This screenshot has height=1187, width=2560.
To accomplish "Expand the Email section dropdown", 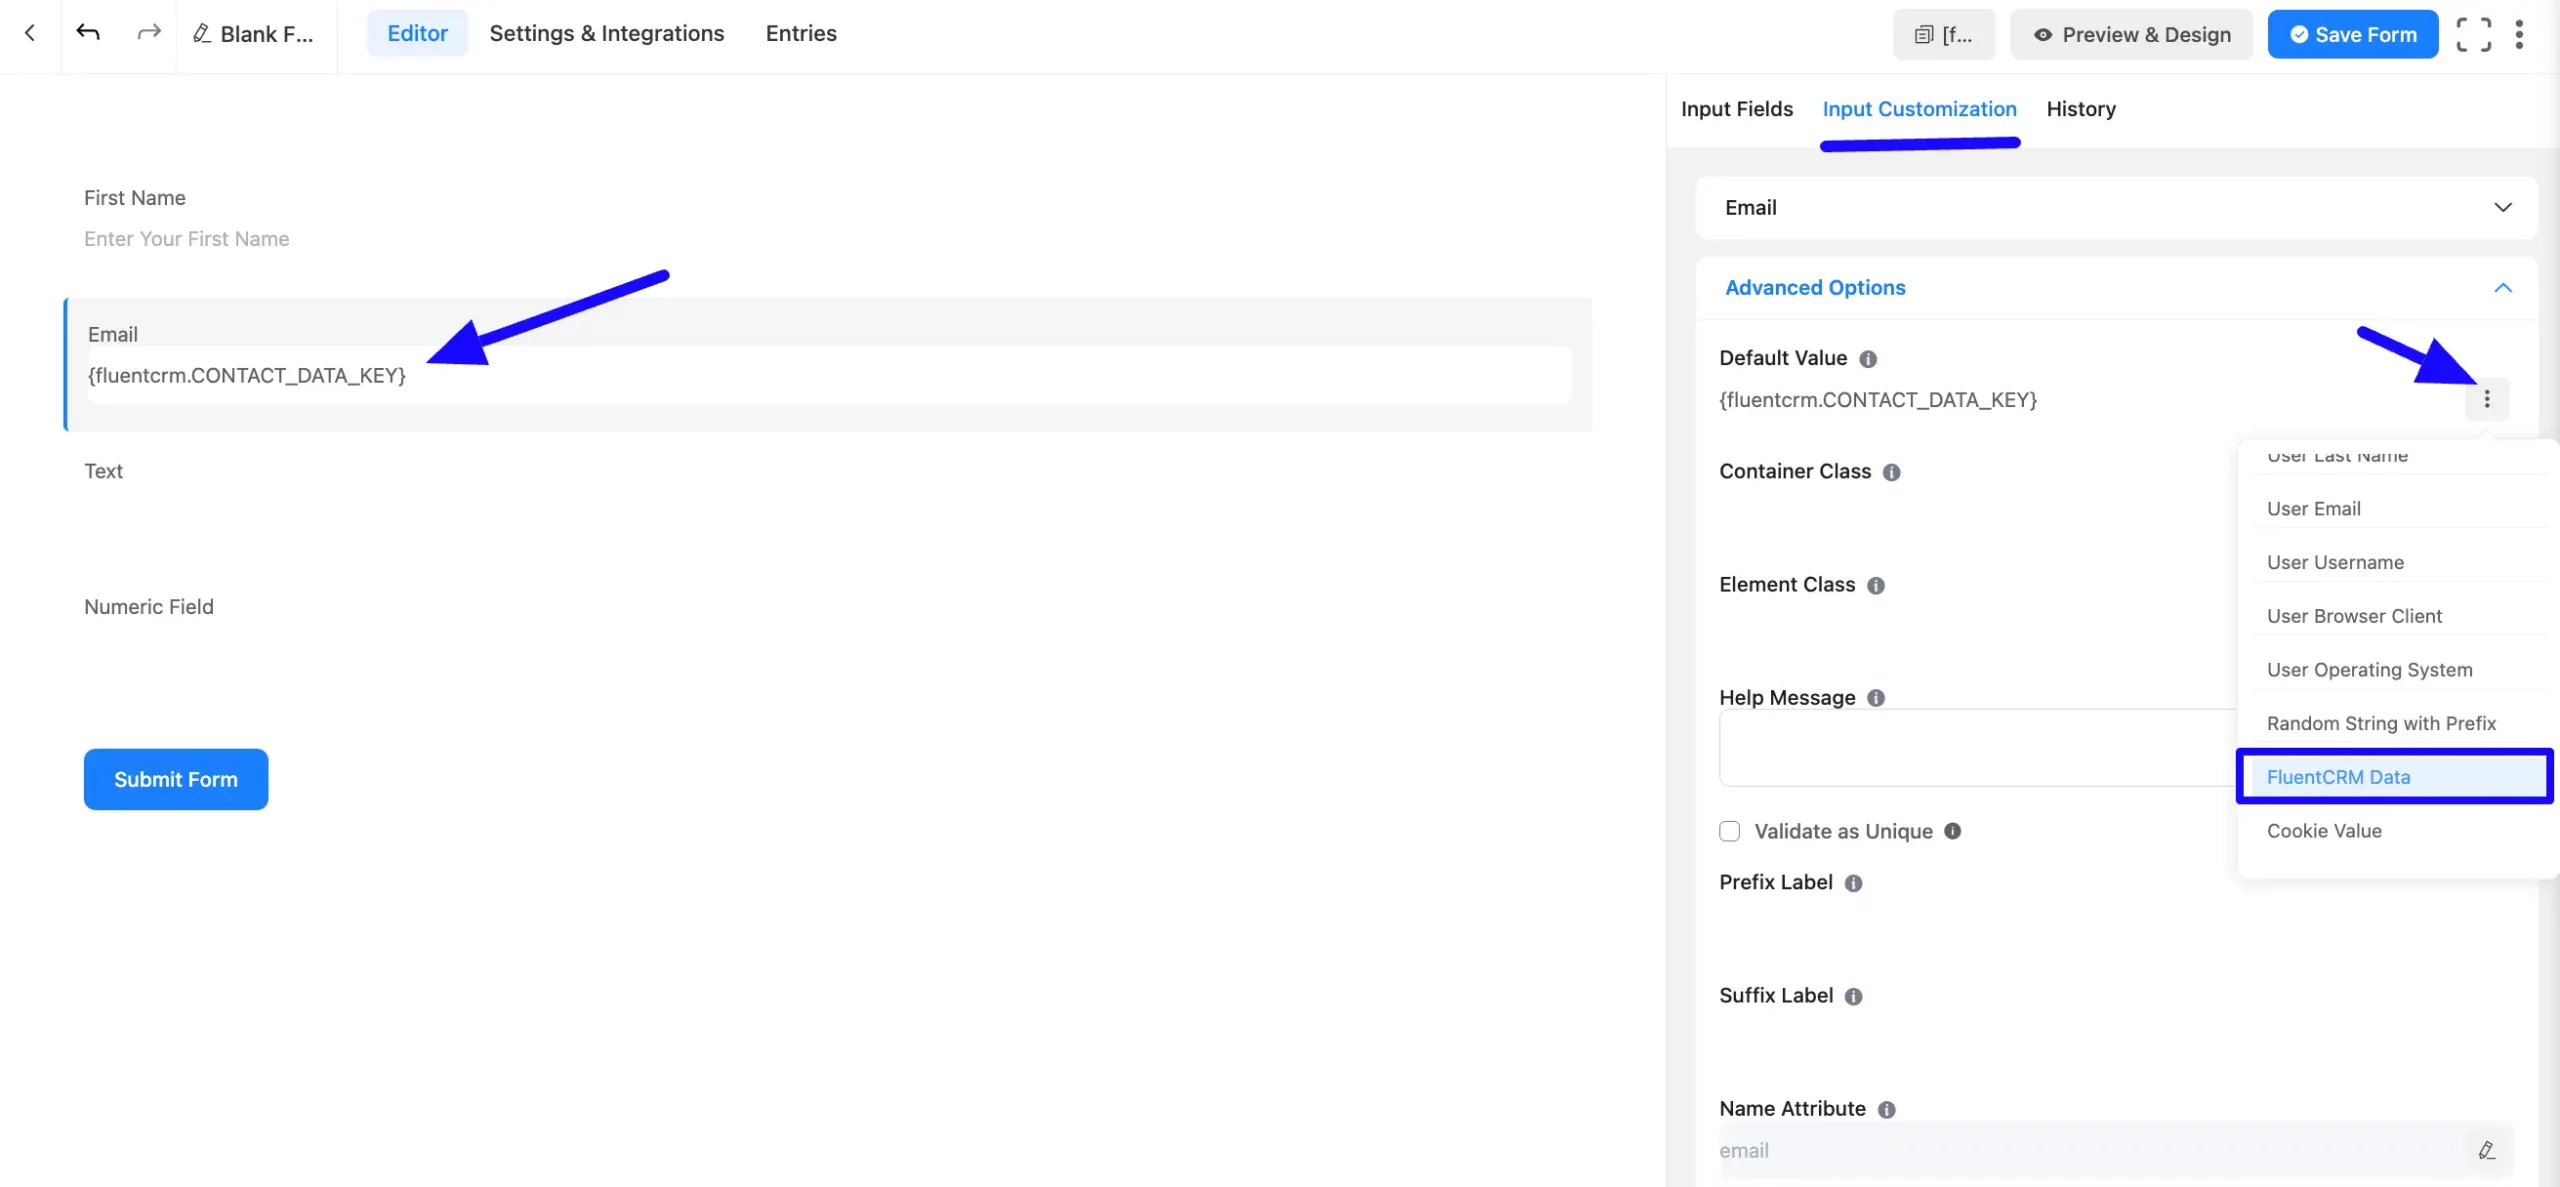I will point(2116,208).
